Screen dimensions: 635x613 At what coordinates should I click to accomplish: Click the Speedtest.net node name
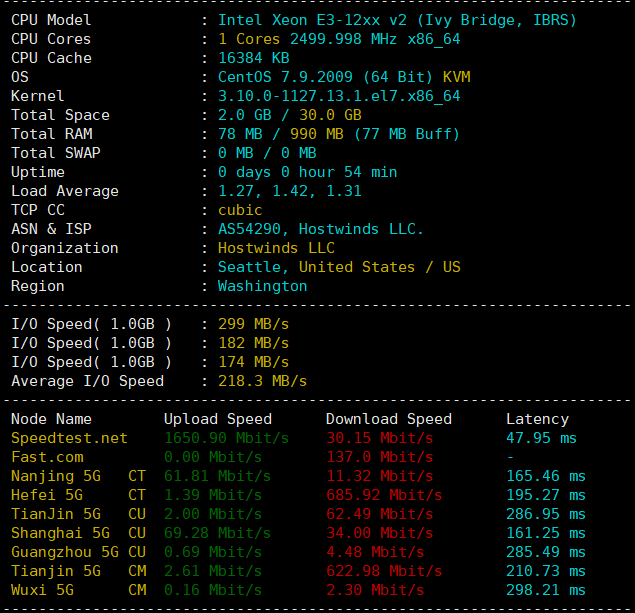click(69, 438)
